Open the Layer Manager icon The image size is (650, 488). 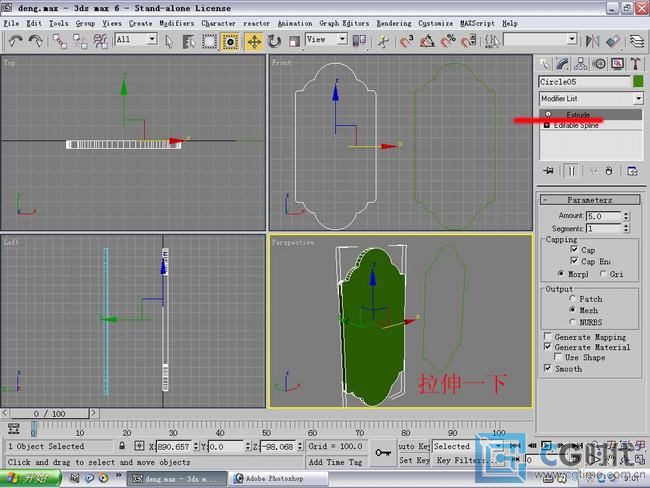pos(637,41)
